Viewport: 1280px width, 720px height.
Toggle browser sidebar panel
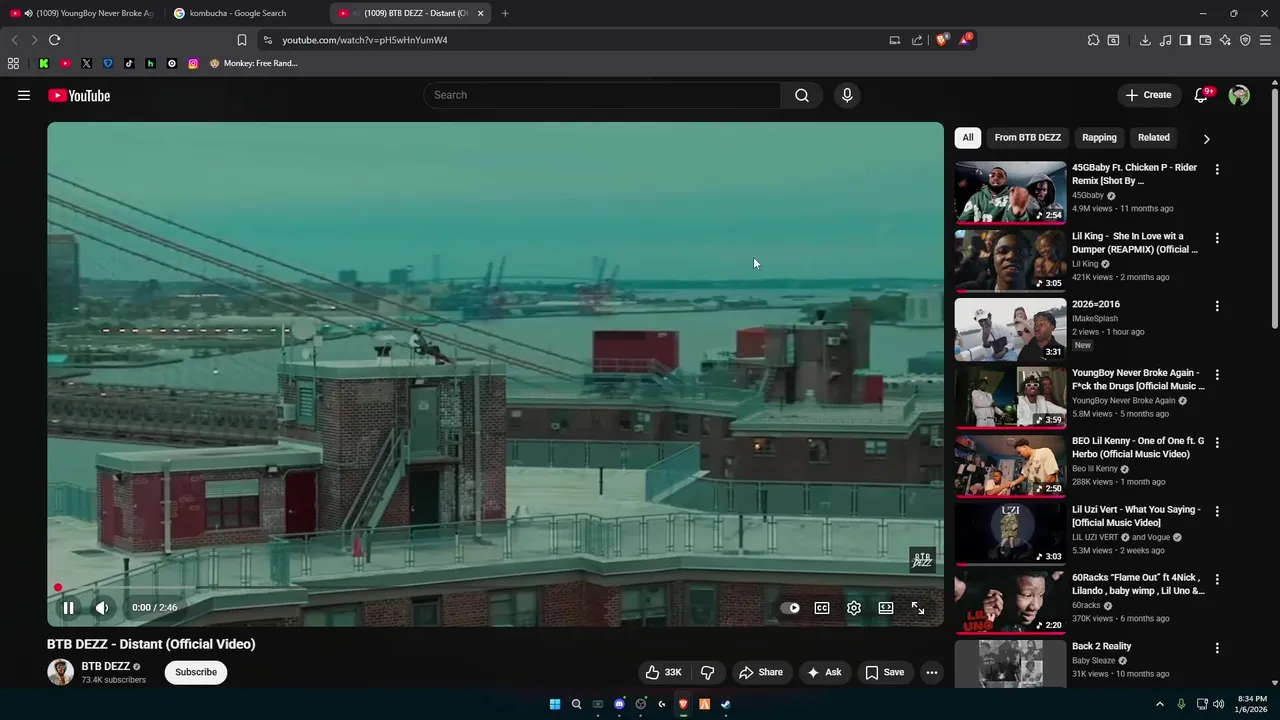[1185, 40]
